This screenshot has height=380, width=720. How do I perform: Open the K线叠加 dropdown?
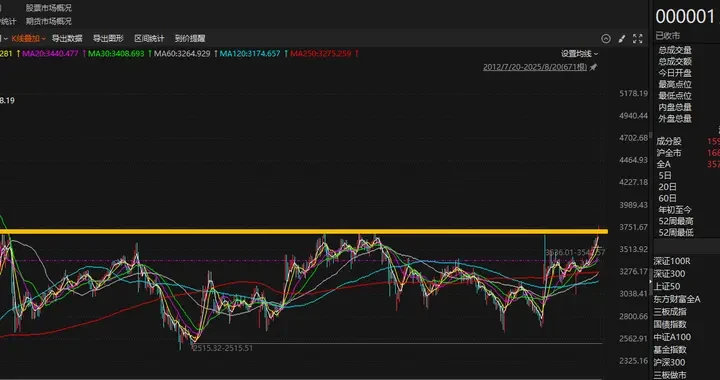point(28,39)
